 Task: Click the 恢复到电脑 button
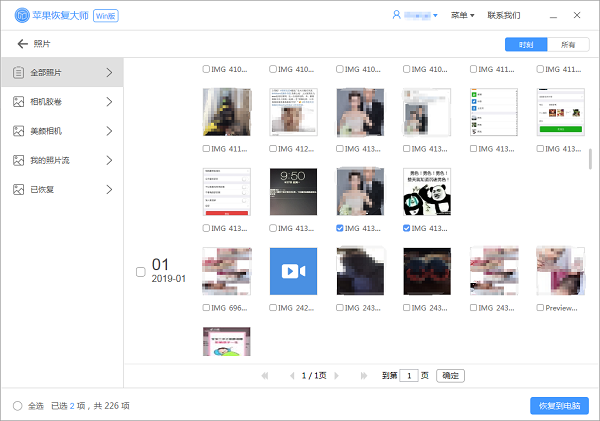pos(559,406)
